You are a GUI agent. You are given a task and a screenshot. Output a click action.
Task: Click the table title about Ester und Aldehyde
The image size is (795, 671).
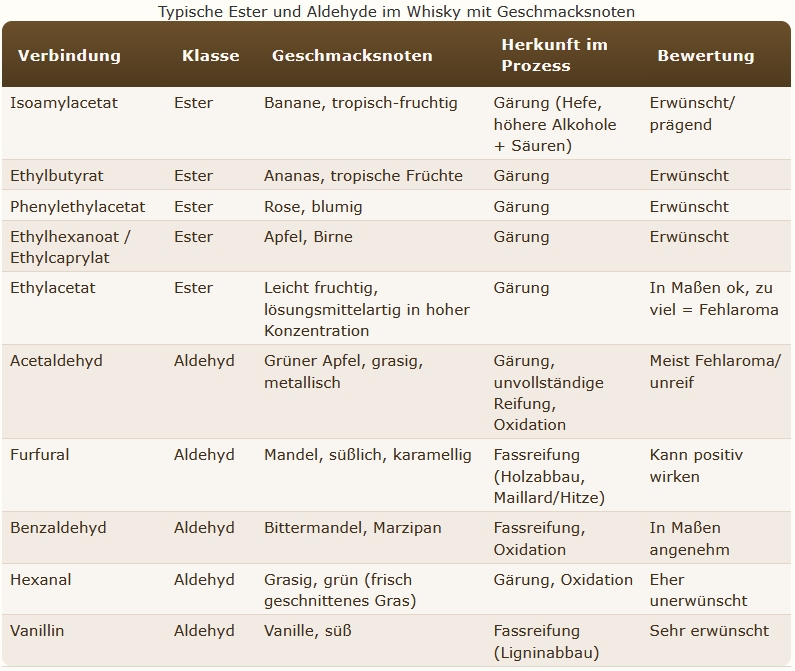pyautogui.click(x=397, y=11)
